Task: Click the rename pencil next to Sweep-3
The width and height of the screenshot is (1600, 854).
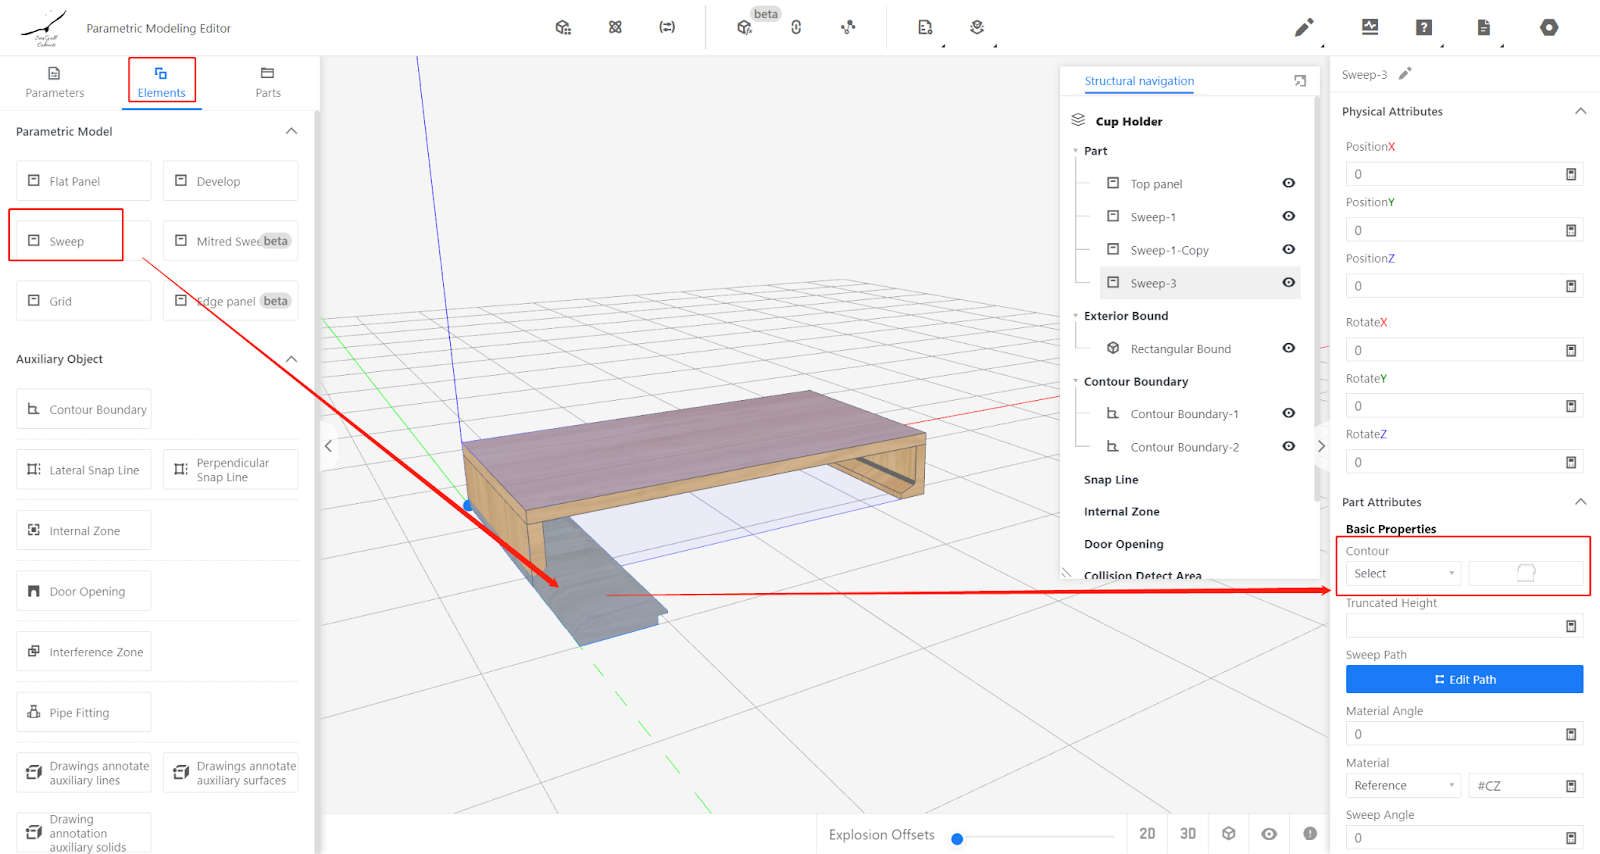Action: (x=1405, y=74)
